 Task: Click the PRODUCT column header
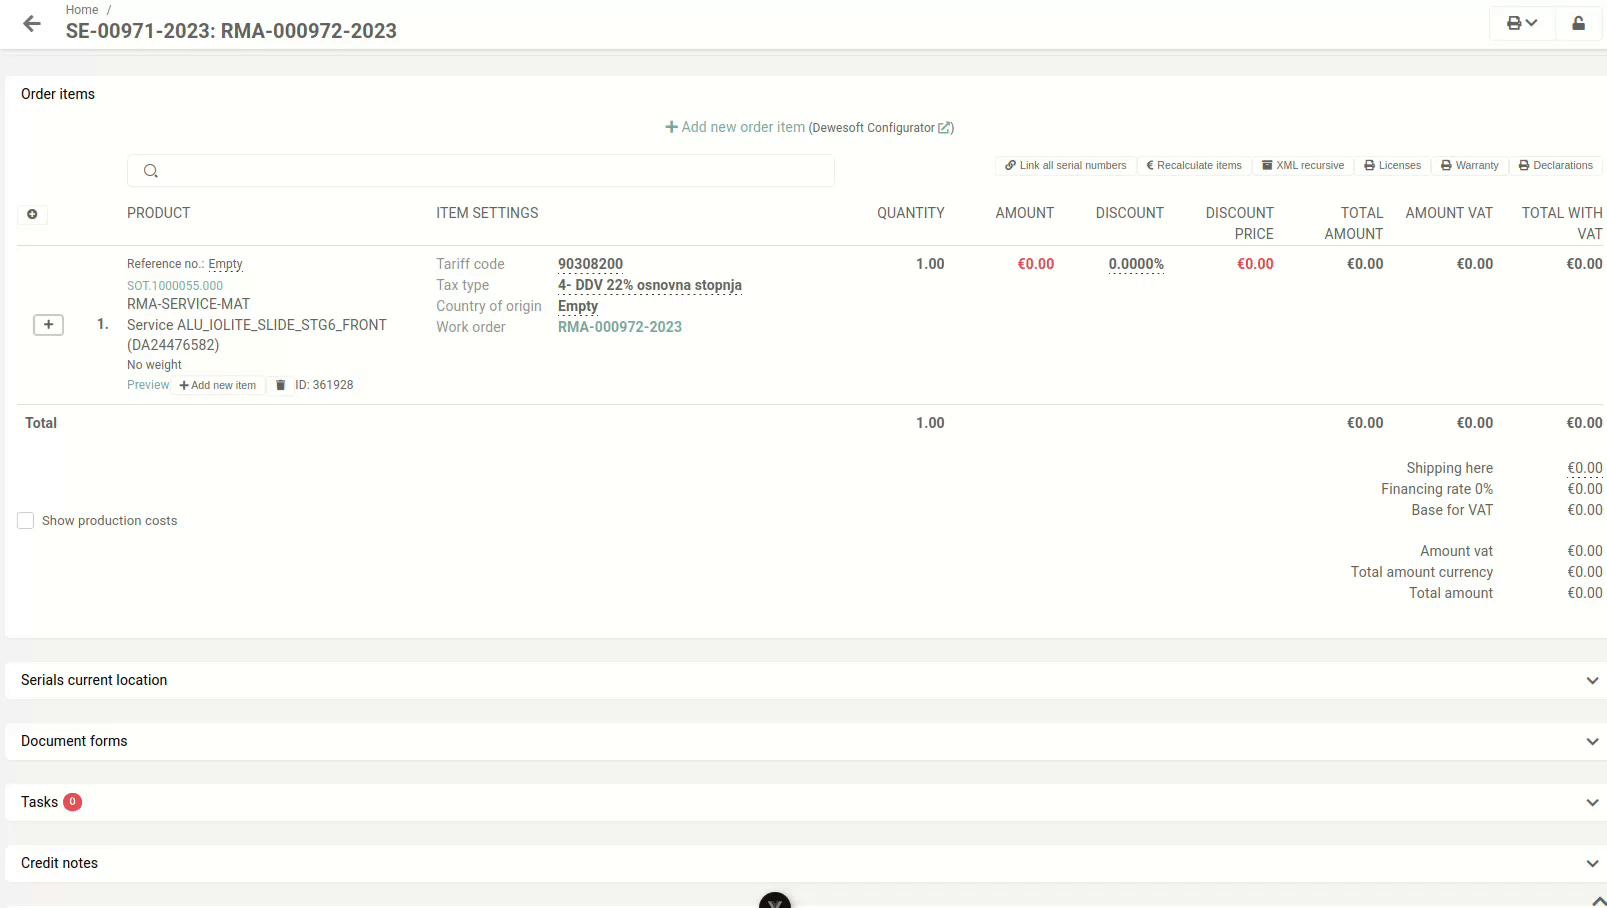158,213
